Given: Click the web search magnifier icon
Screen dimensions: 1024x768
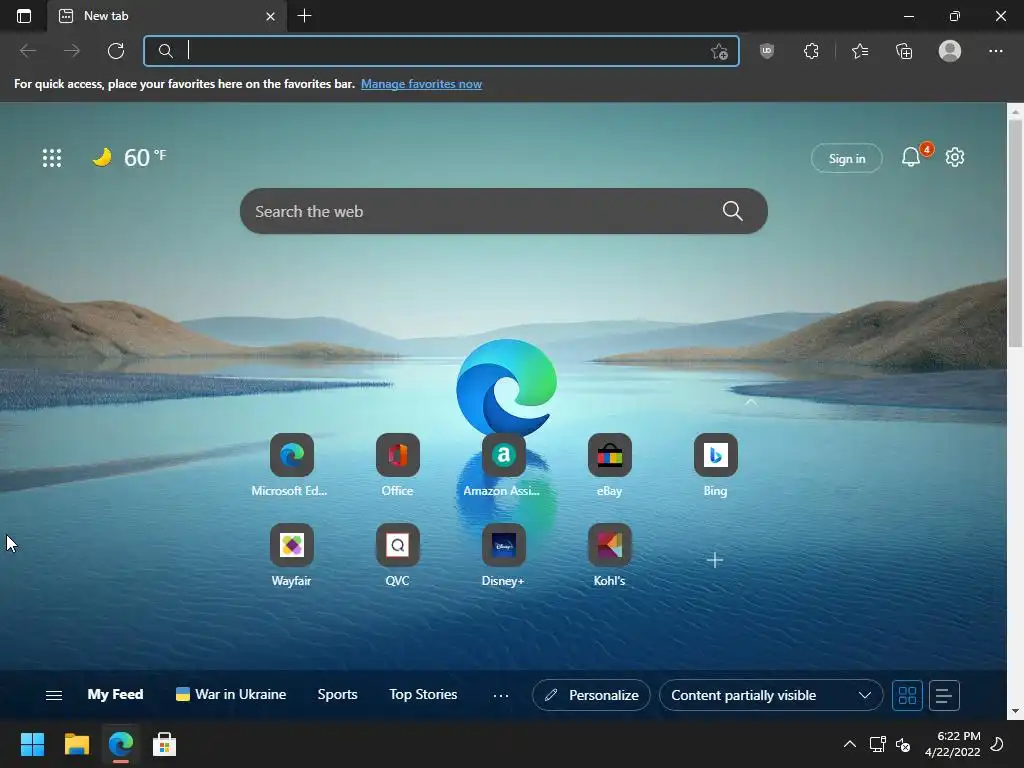Looking at the screenshot, I should 733,211.
